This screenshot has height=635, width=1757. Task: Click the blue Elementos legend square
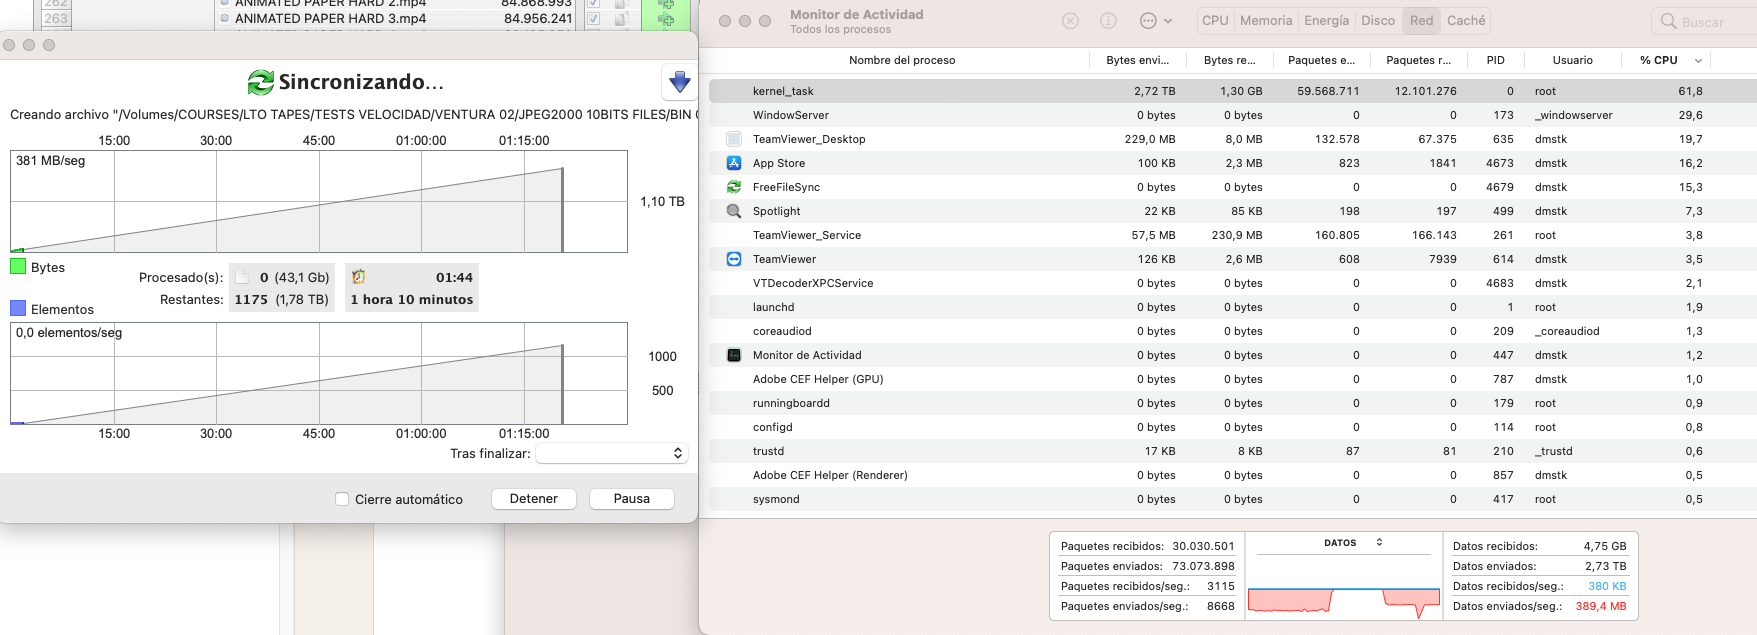tap(18, 308)
